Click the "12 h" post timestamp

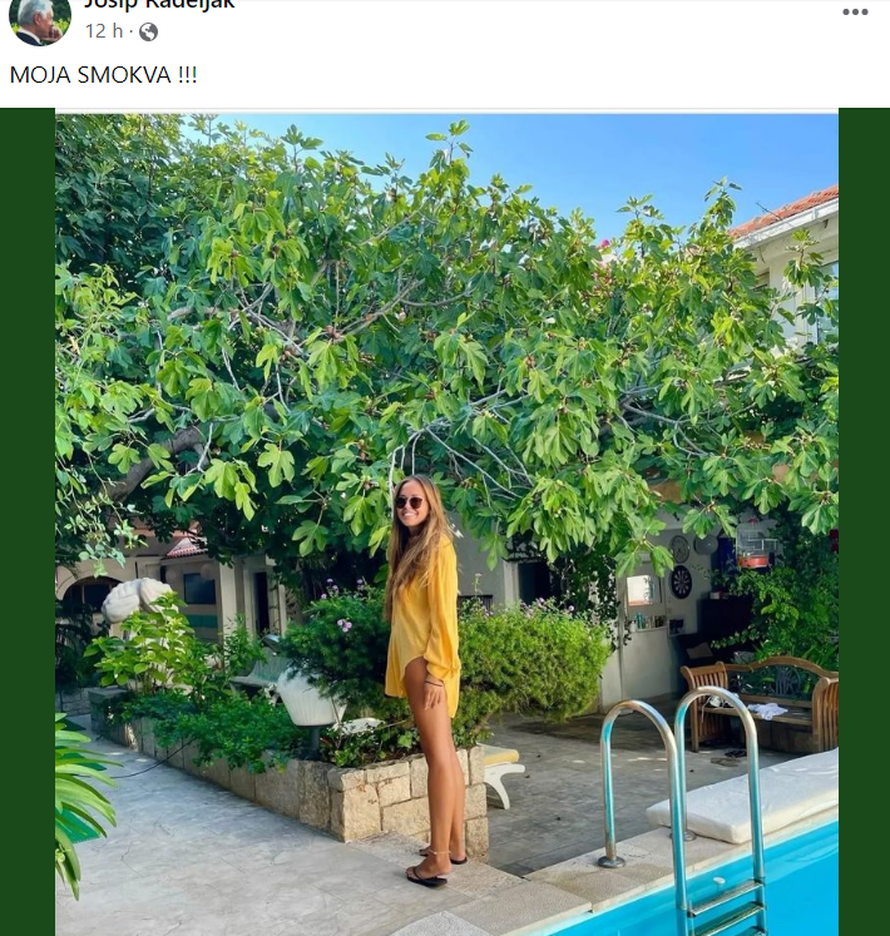(x=103, y=32)
